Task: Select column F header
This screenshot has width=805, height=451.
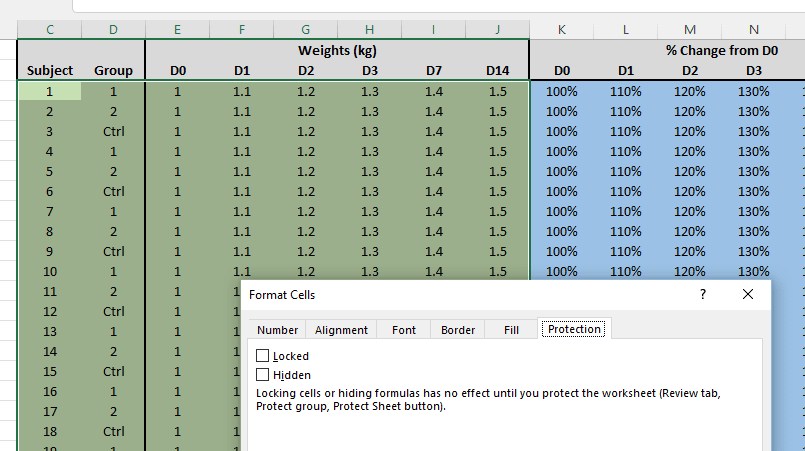Action: click(242, 30)
